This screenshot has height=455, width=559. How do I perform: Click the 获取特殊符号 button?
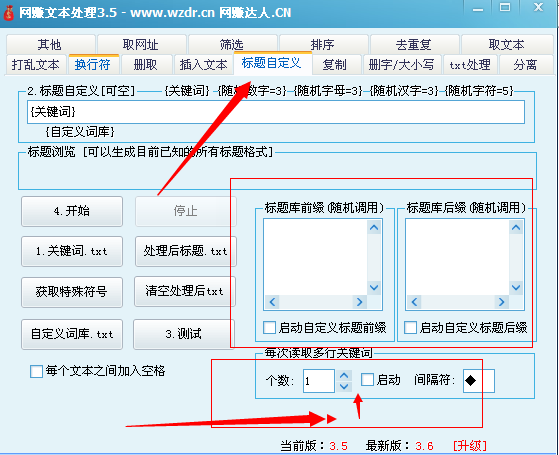72,292
